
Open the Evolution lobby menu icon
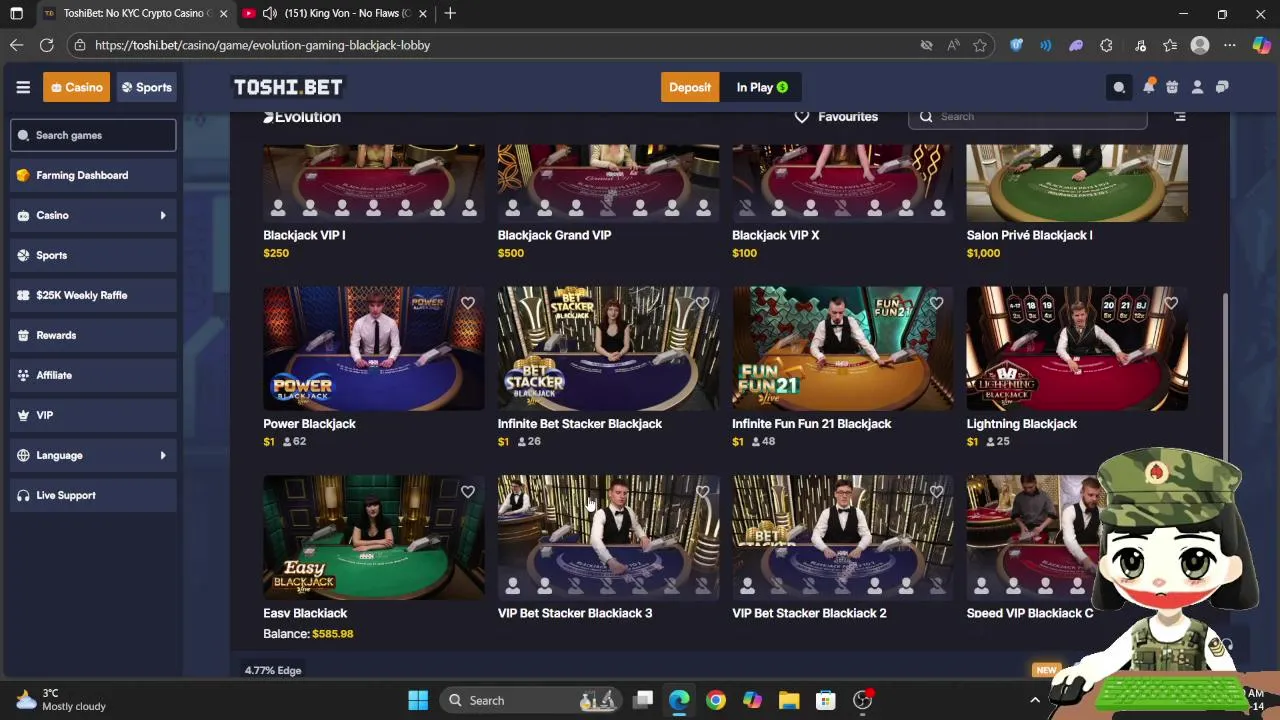coord(1180,117)
